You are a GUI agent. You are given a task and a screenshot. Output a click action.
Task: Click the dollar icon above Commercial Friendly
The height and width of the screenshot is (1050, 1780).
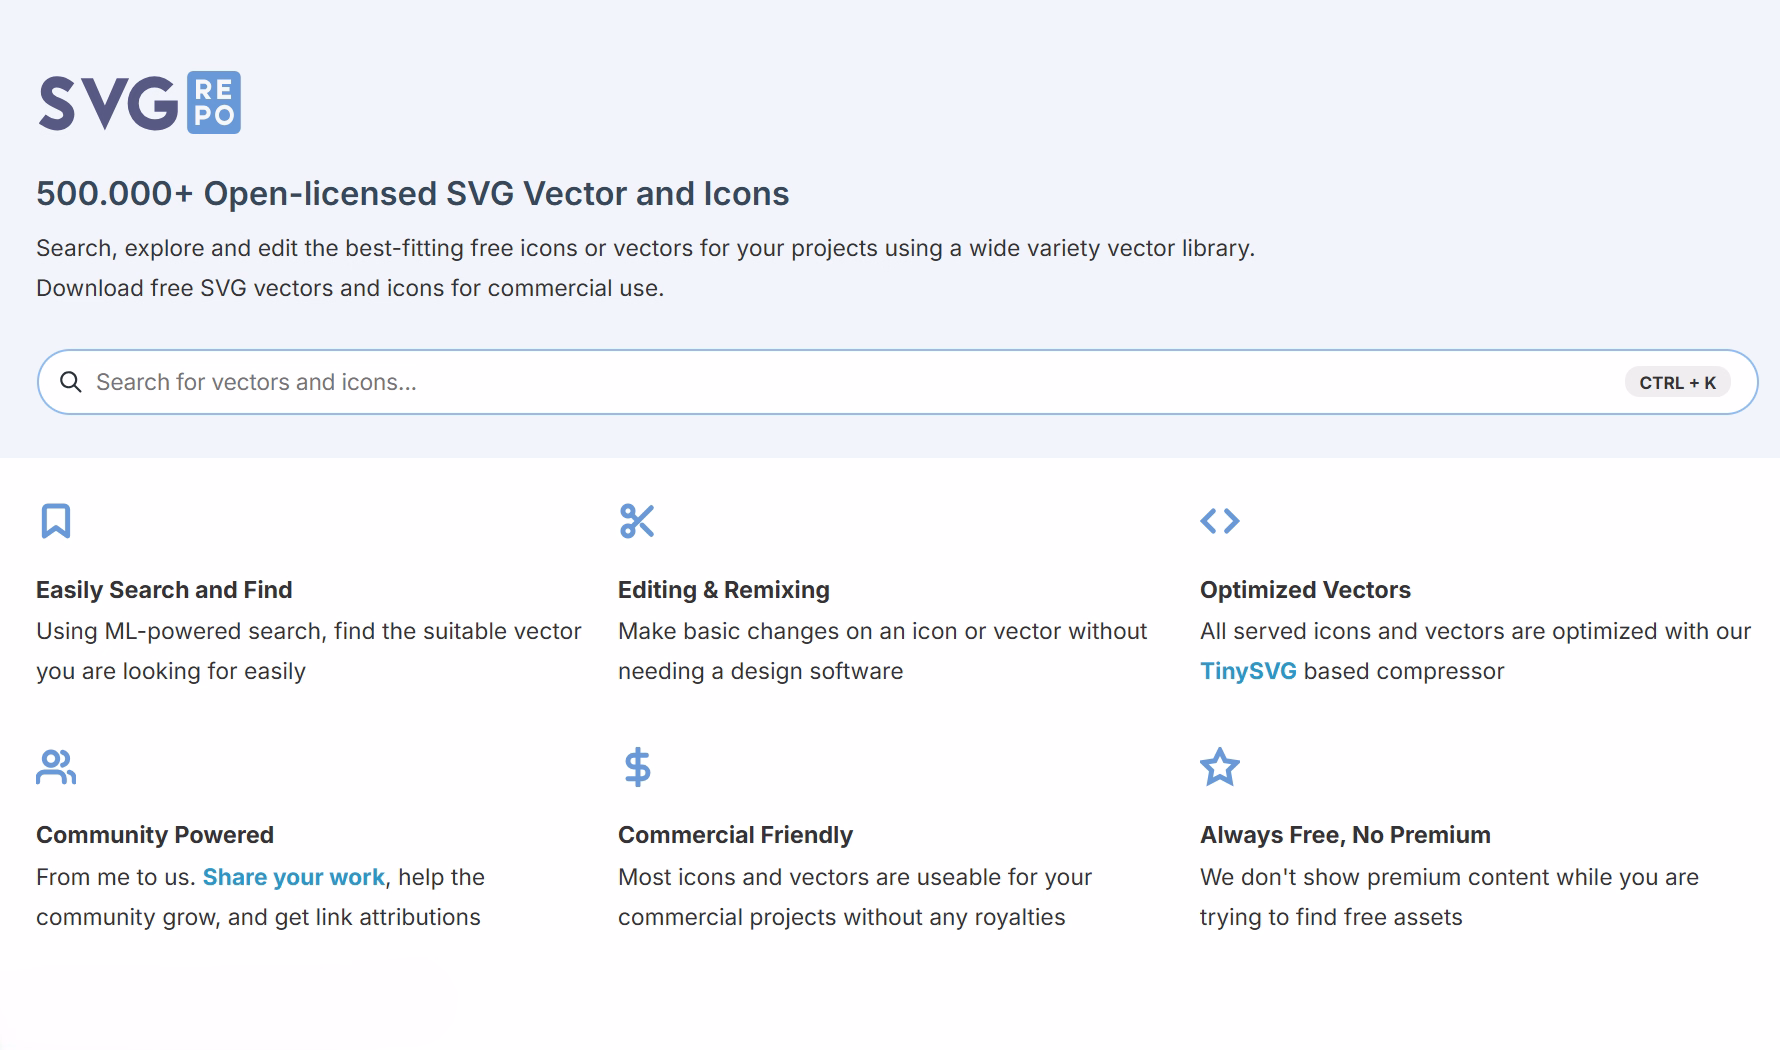tap(638, 766)
